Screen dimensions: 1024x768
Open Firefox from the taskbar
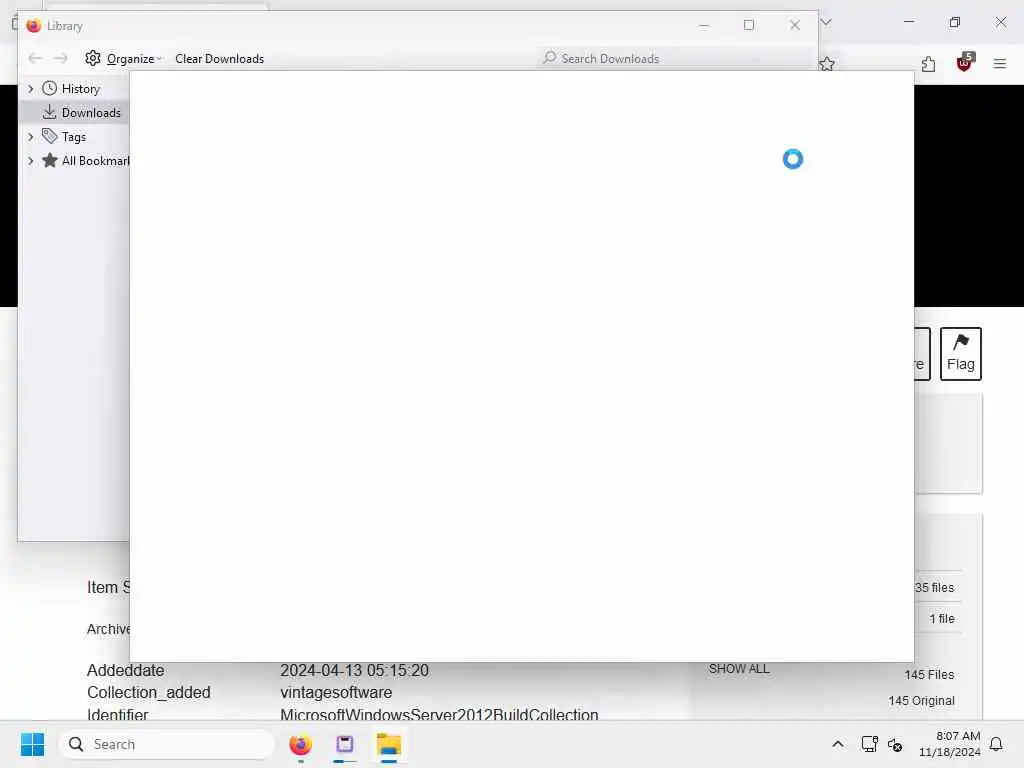point(300,744)
